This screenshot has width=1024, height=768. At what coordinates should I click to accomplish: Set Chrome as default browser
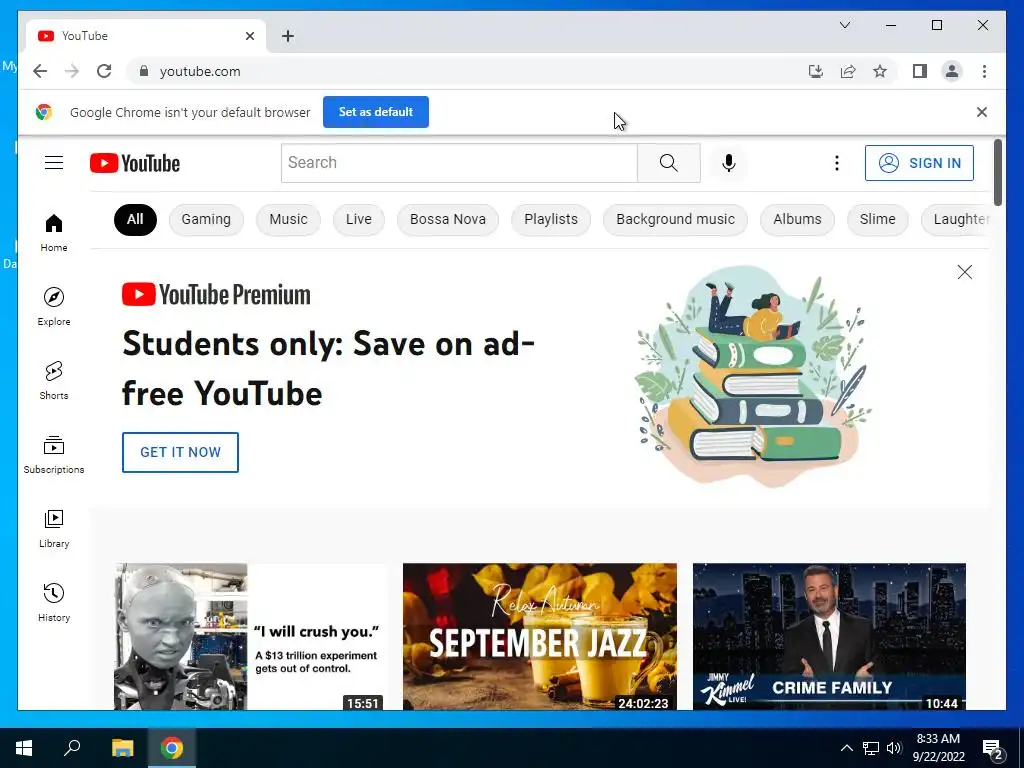376,112
